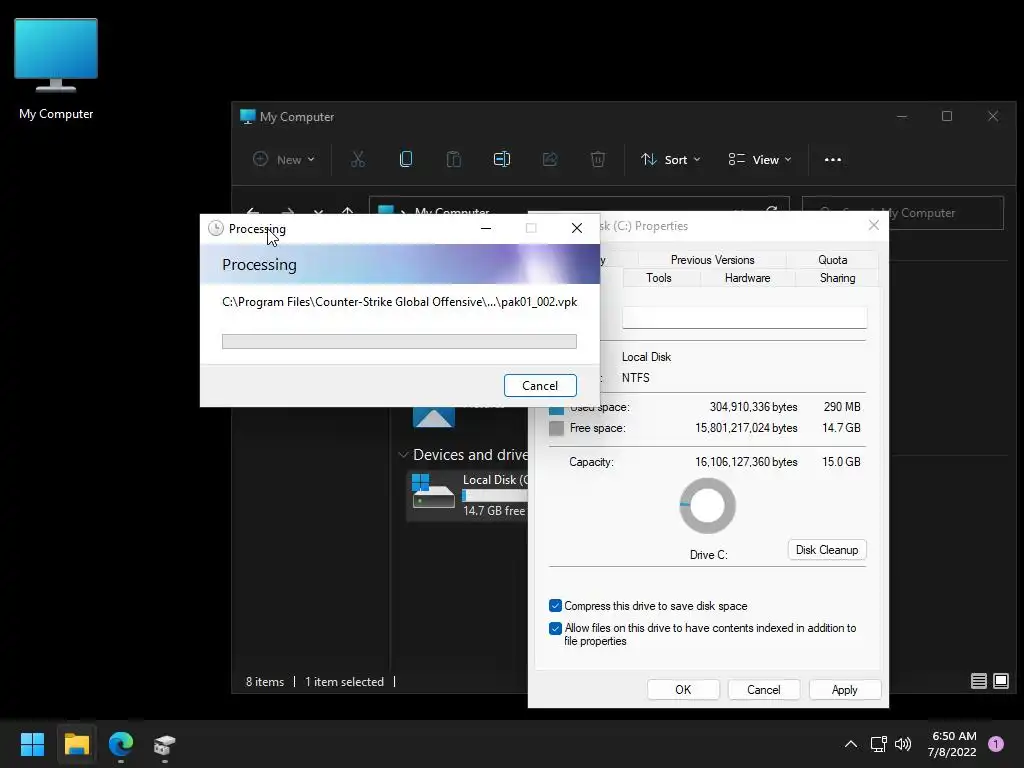1024x768 pixels.
Task: Click the Rename icon in Explorer toolbar
Action: pyautogui.click(x=502, y=159)
